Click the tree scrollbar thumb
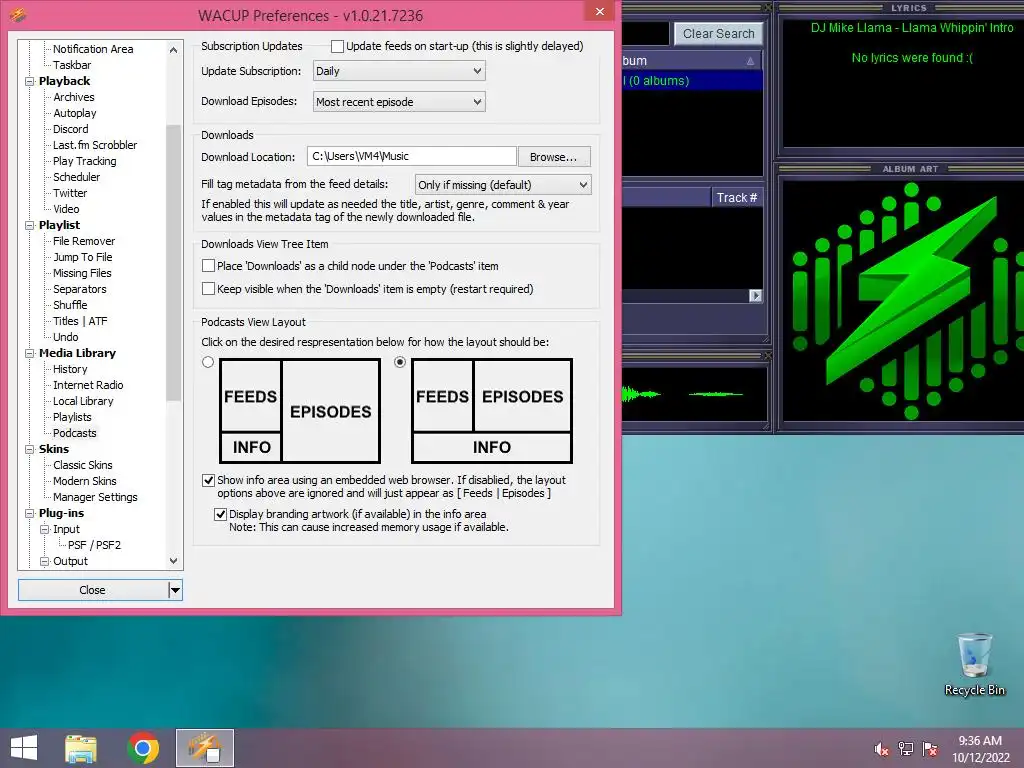Screen dimensions: 1024x768 (173, 262)
